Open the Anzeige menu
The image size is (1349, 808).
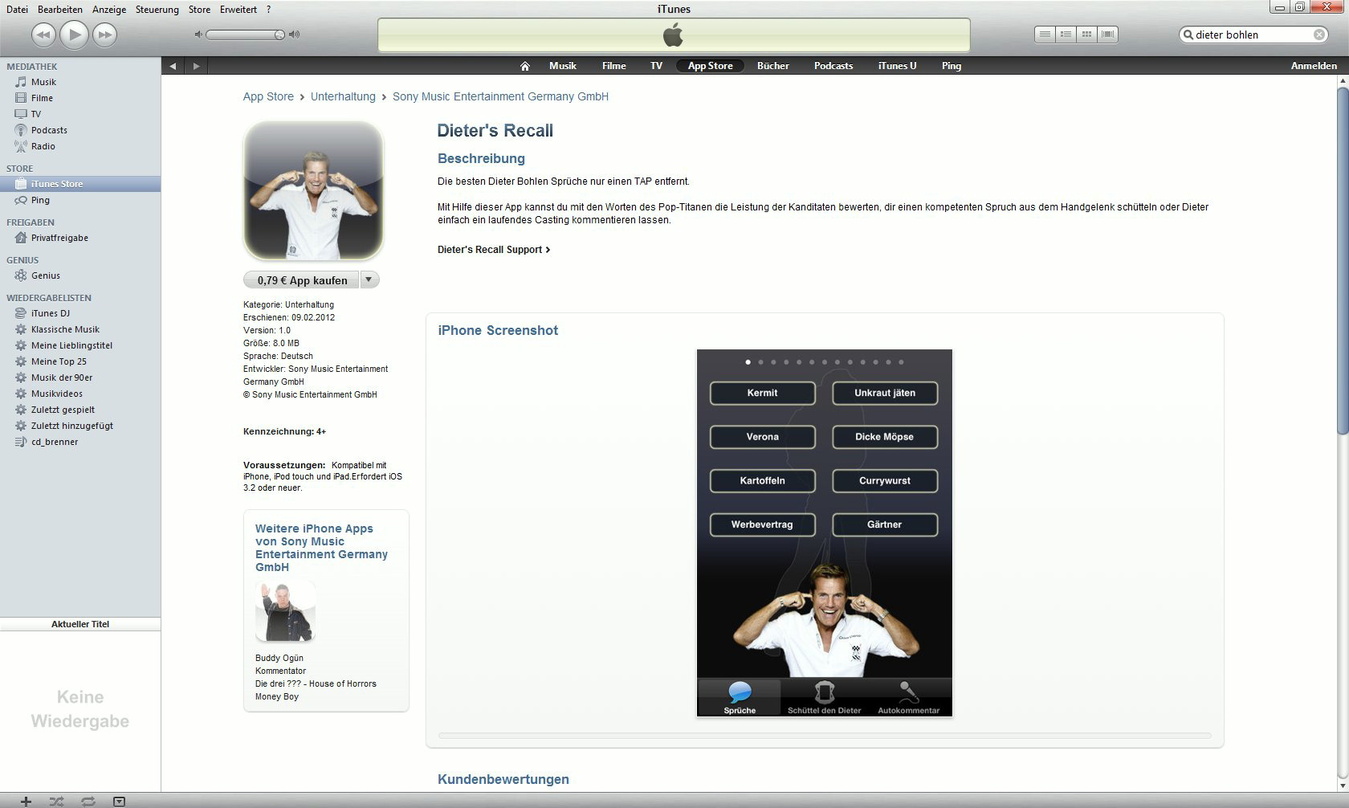[109, 9]
